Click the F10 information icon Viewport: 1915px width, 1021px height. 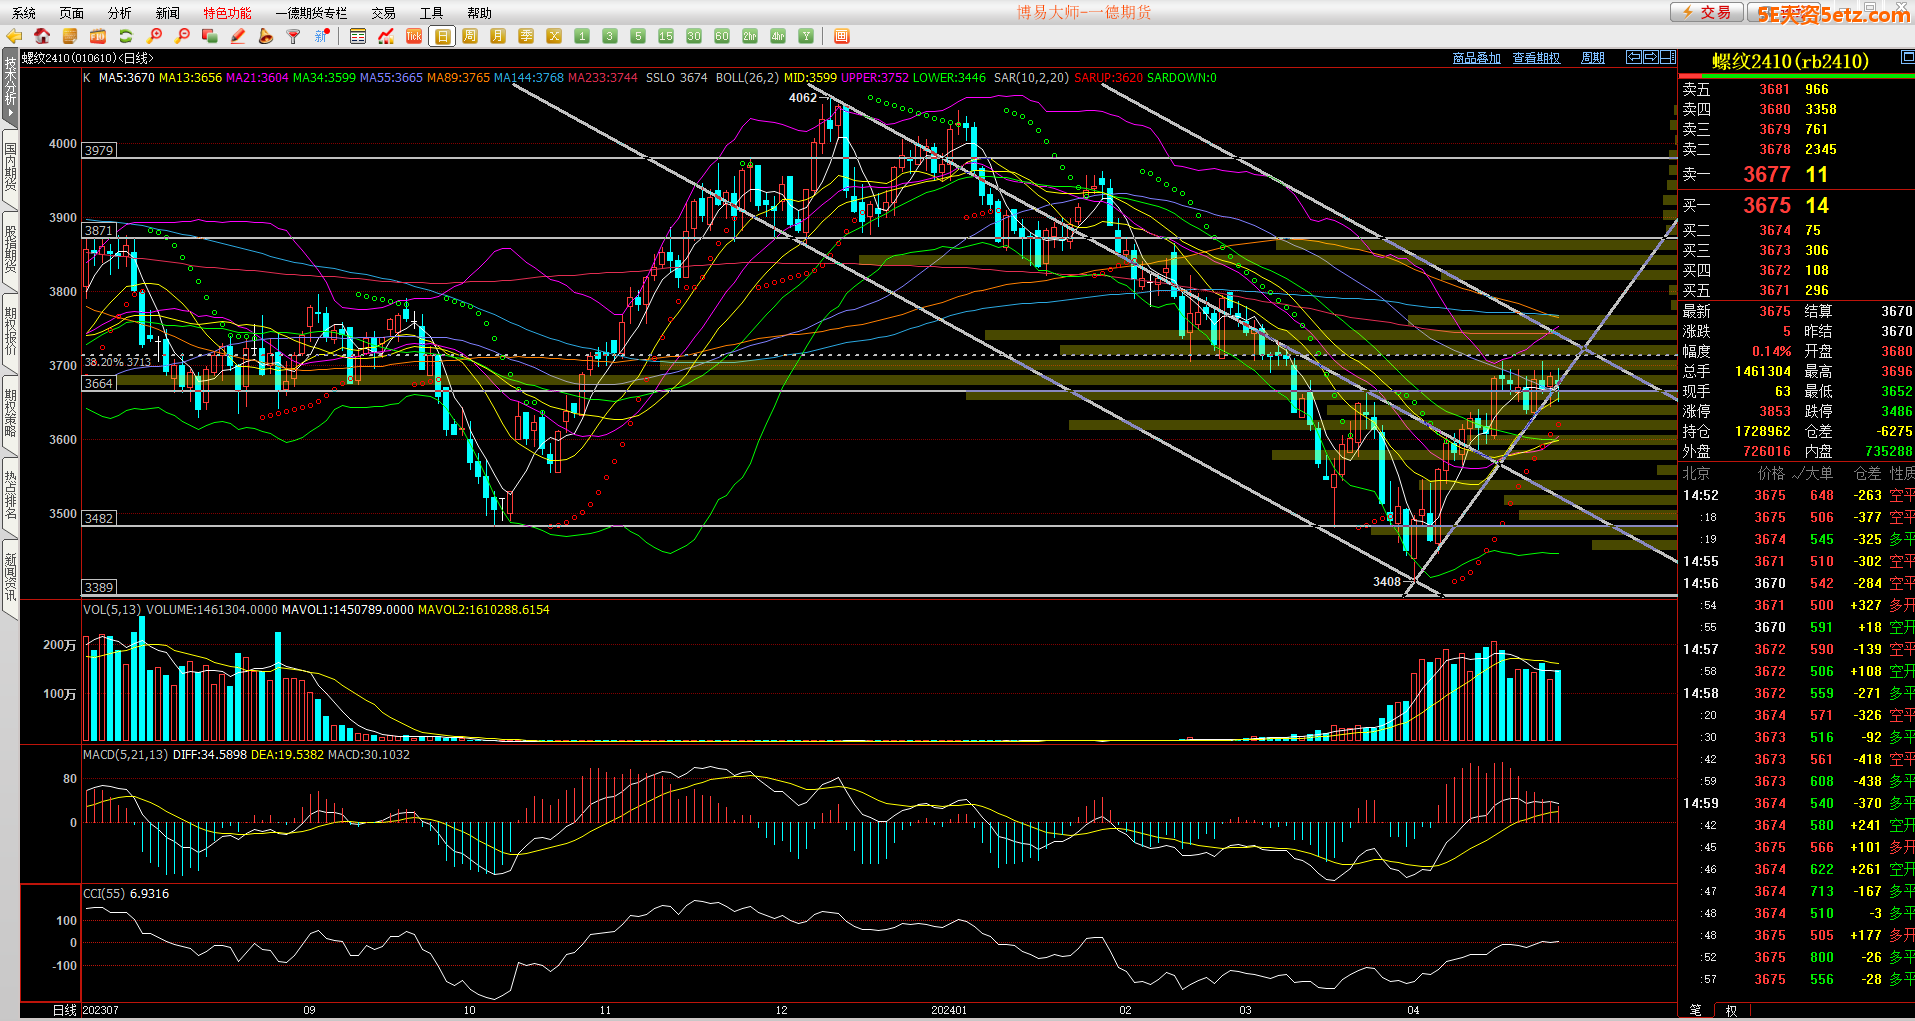(x=98, y=37)
